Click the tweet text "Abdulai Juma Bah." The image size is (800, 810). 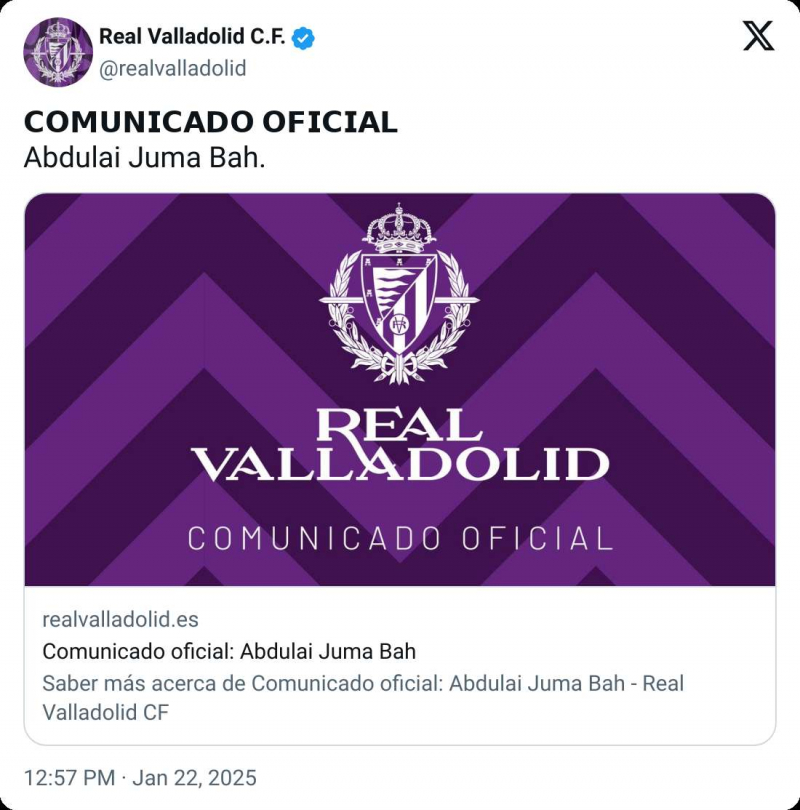point(144,158)
